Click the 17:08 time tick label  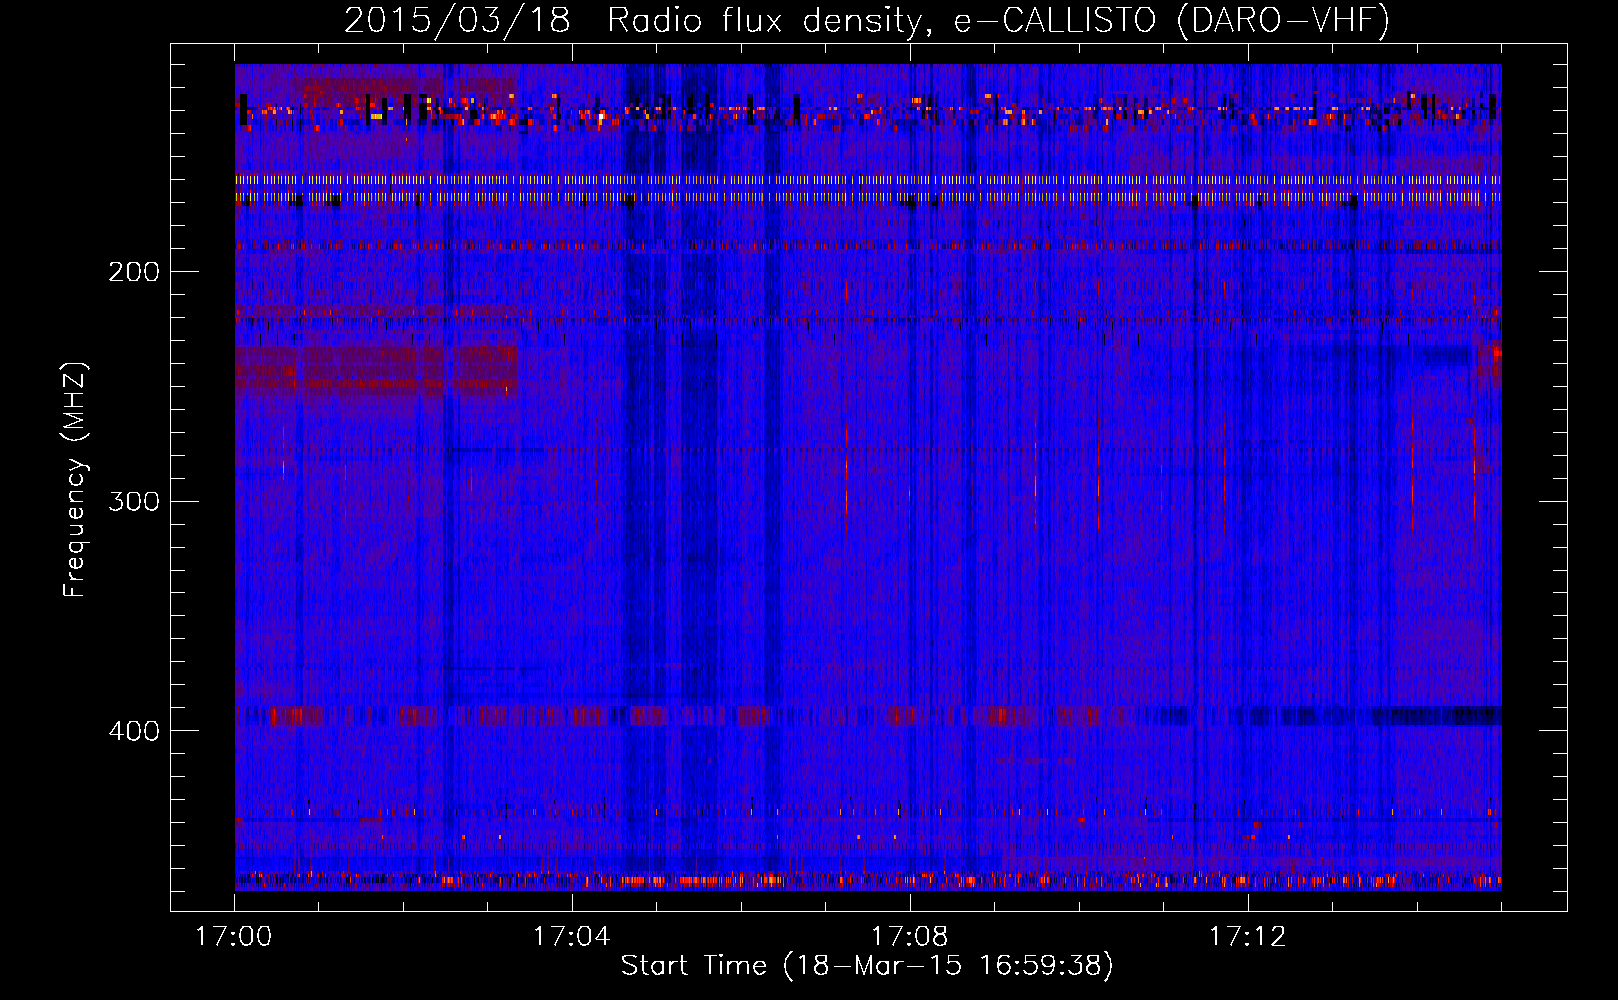pyautogui.click(x=909, y=937)
